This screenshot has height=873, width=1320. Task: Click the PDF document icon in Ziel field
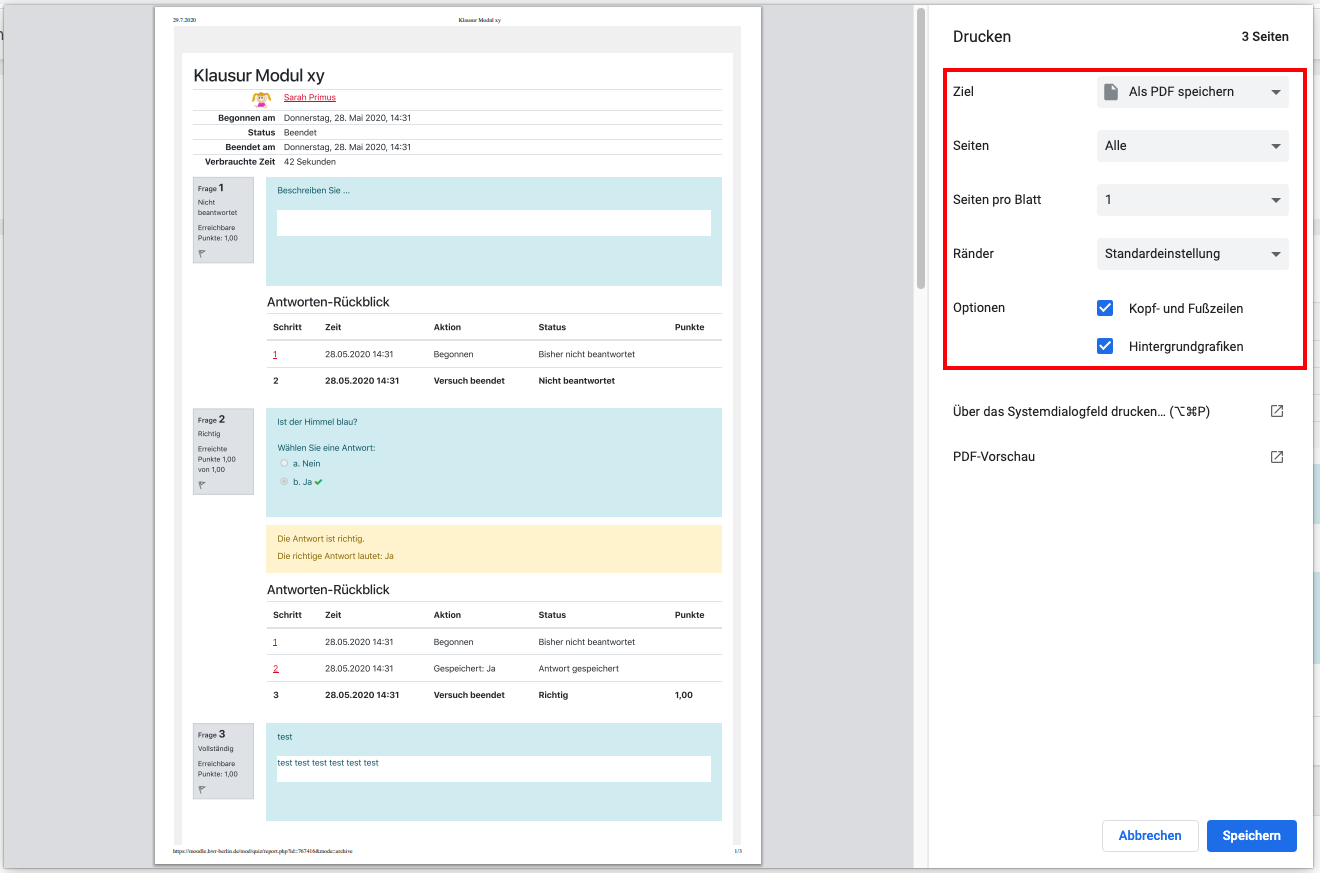pyautogui.click(x=1110, y=92)
